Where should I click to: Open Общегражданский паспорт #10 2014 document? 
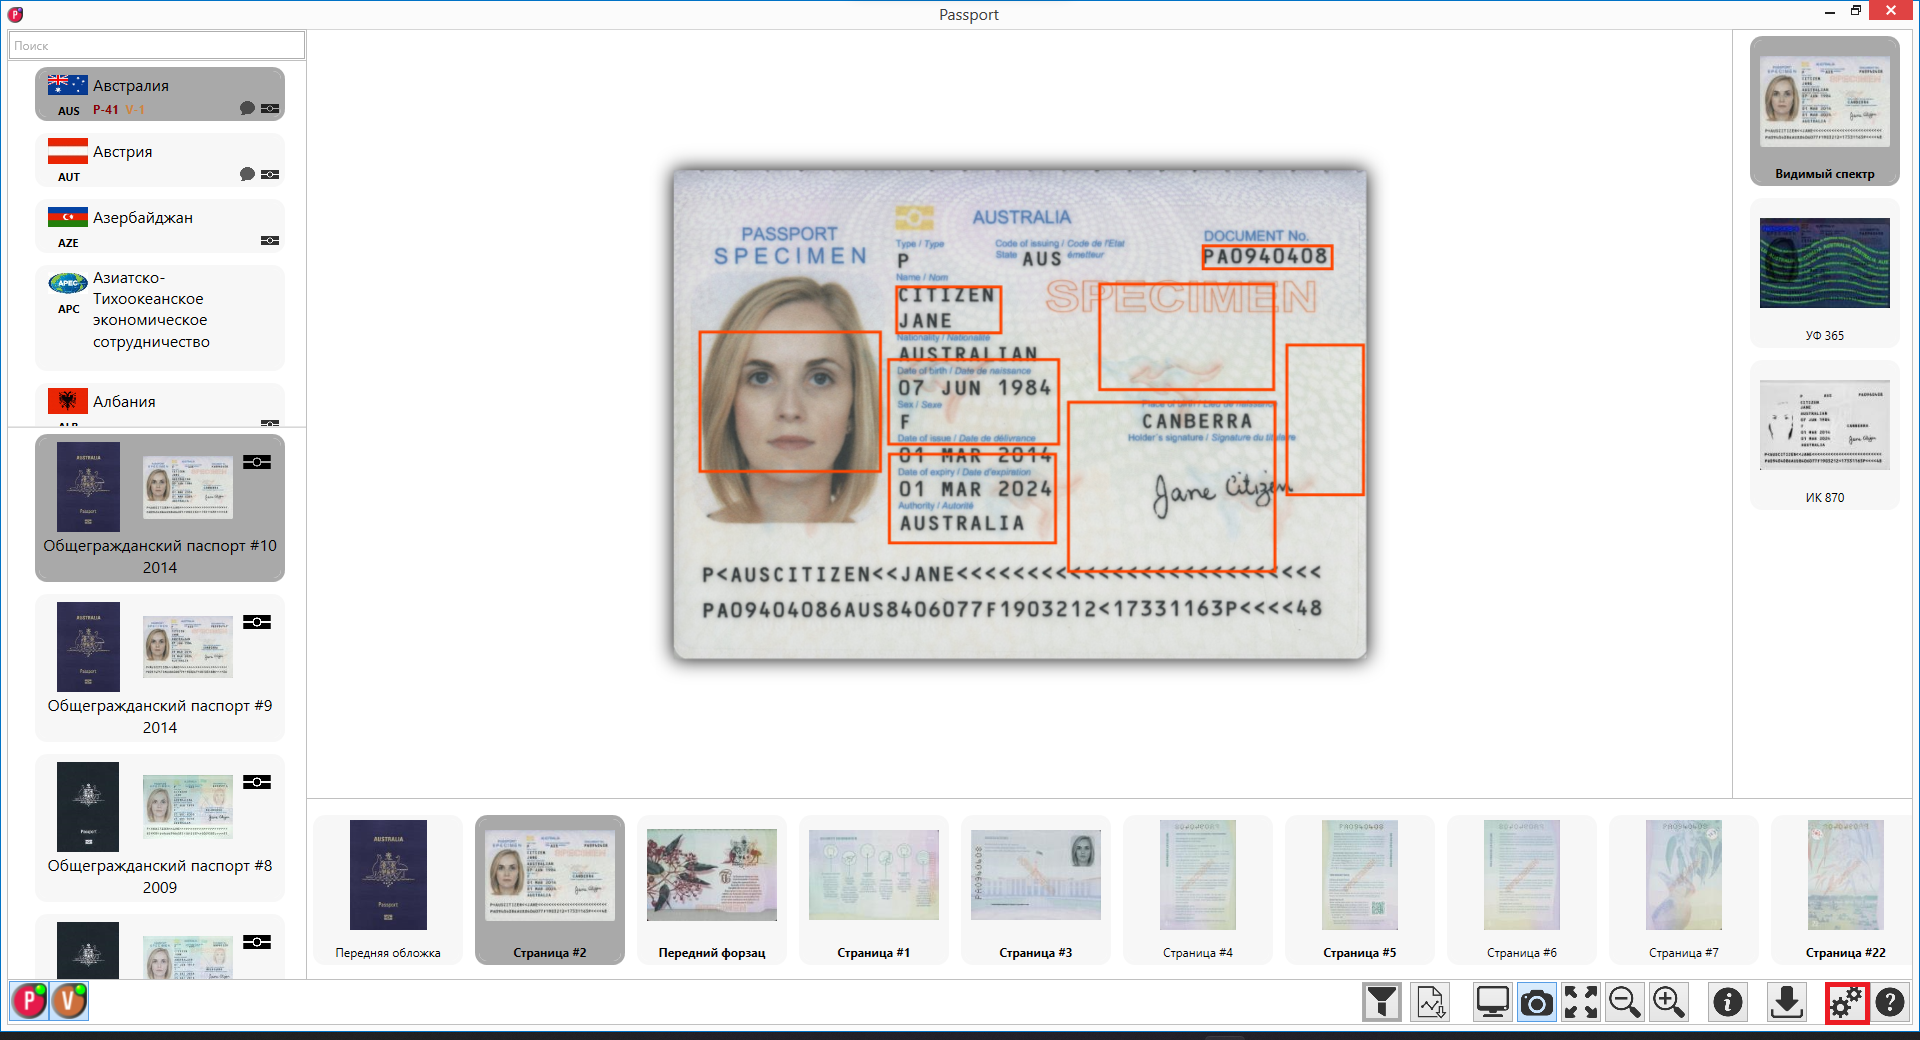pyautogui.click(x=160, y=508)
